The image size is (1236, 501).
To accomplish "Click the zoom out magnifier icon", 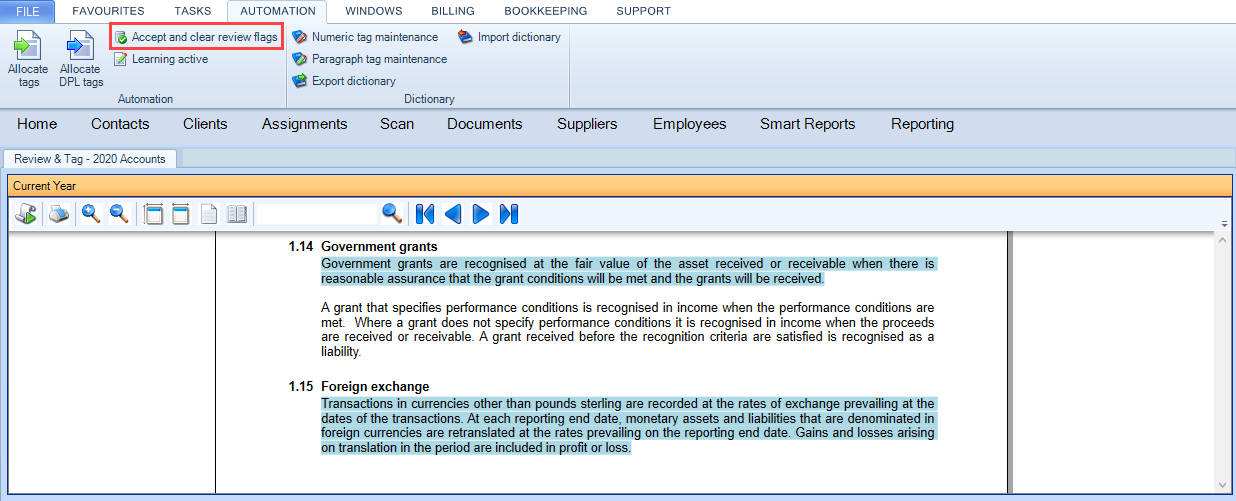I will [x=118, y=213].
